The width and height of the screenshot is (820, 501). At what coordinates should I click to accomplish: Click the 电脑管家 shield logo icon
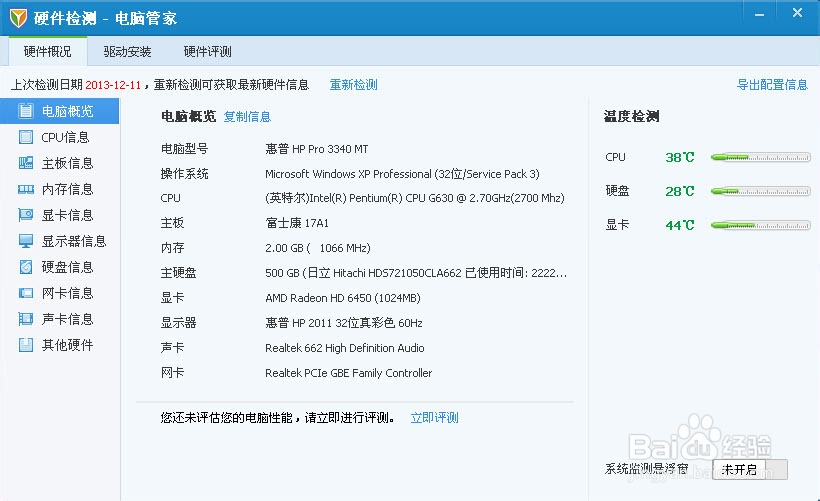[x=18, y=18]
